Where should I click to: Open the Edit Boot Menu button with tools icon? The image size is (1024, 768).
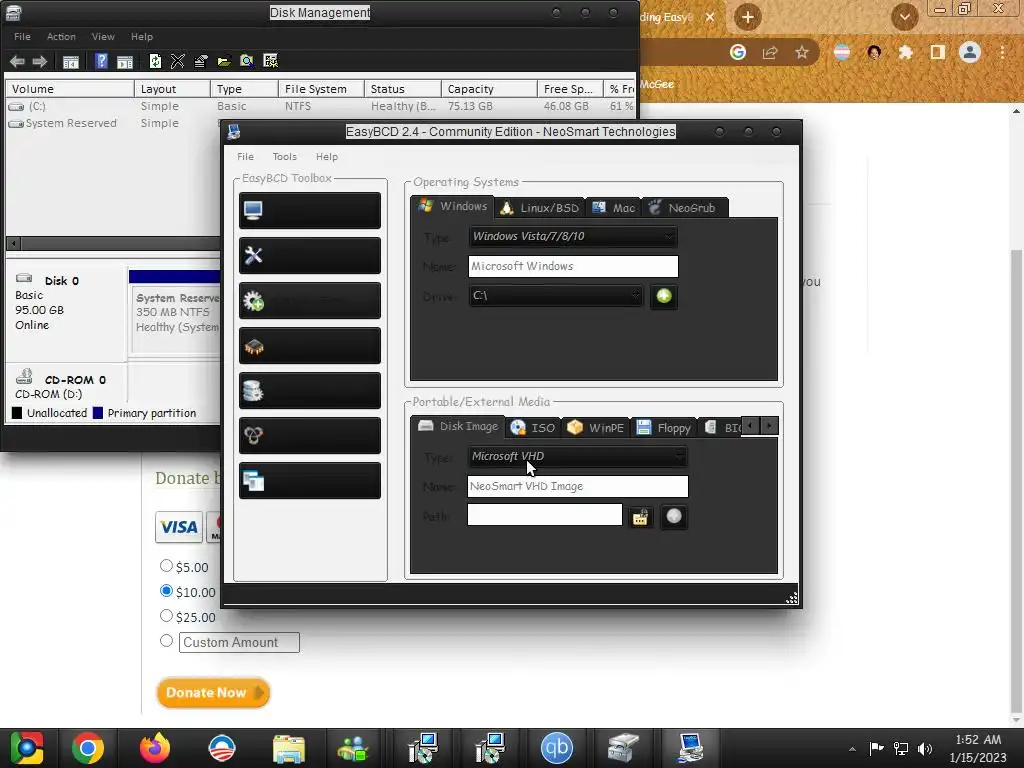(310, 255)
